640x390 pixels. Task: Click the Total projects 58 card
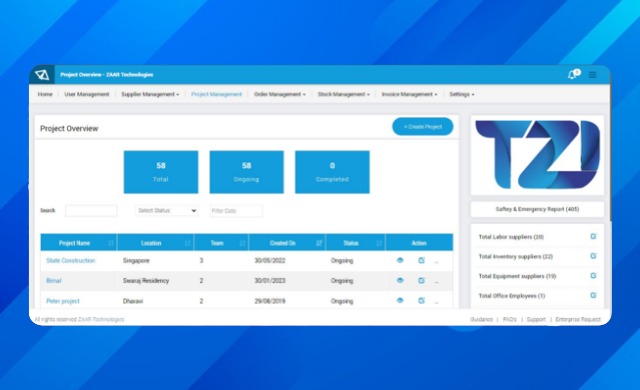[161, 172]
